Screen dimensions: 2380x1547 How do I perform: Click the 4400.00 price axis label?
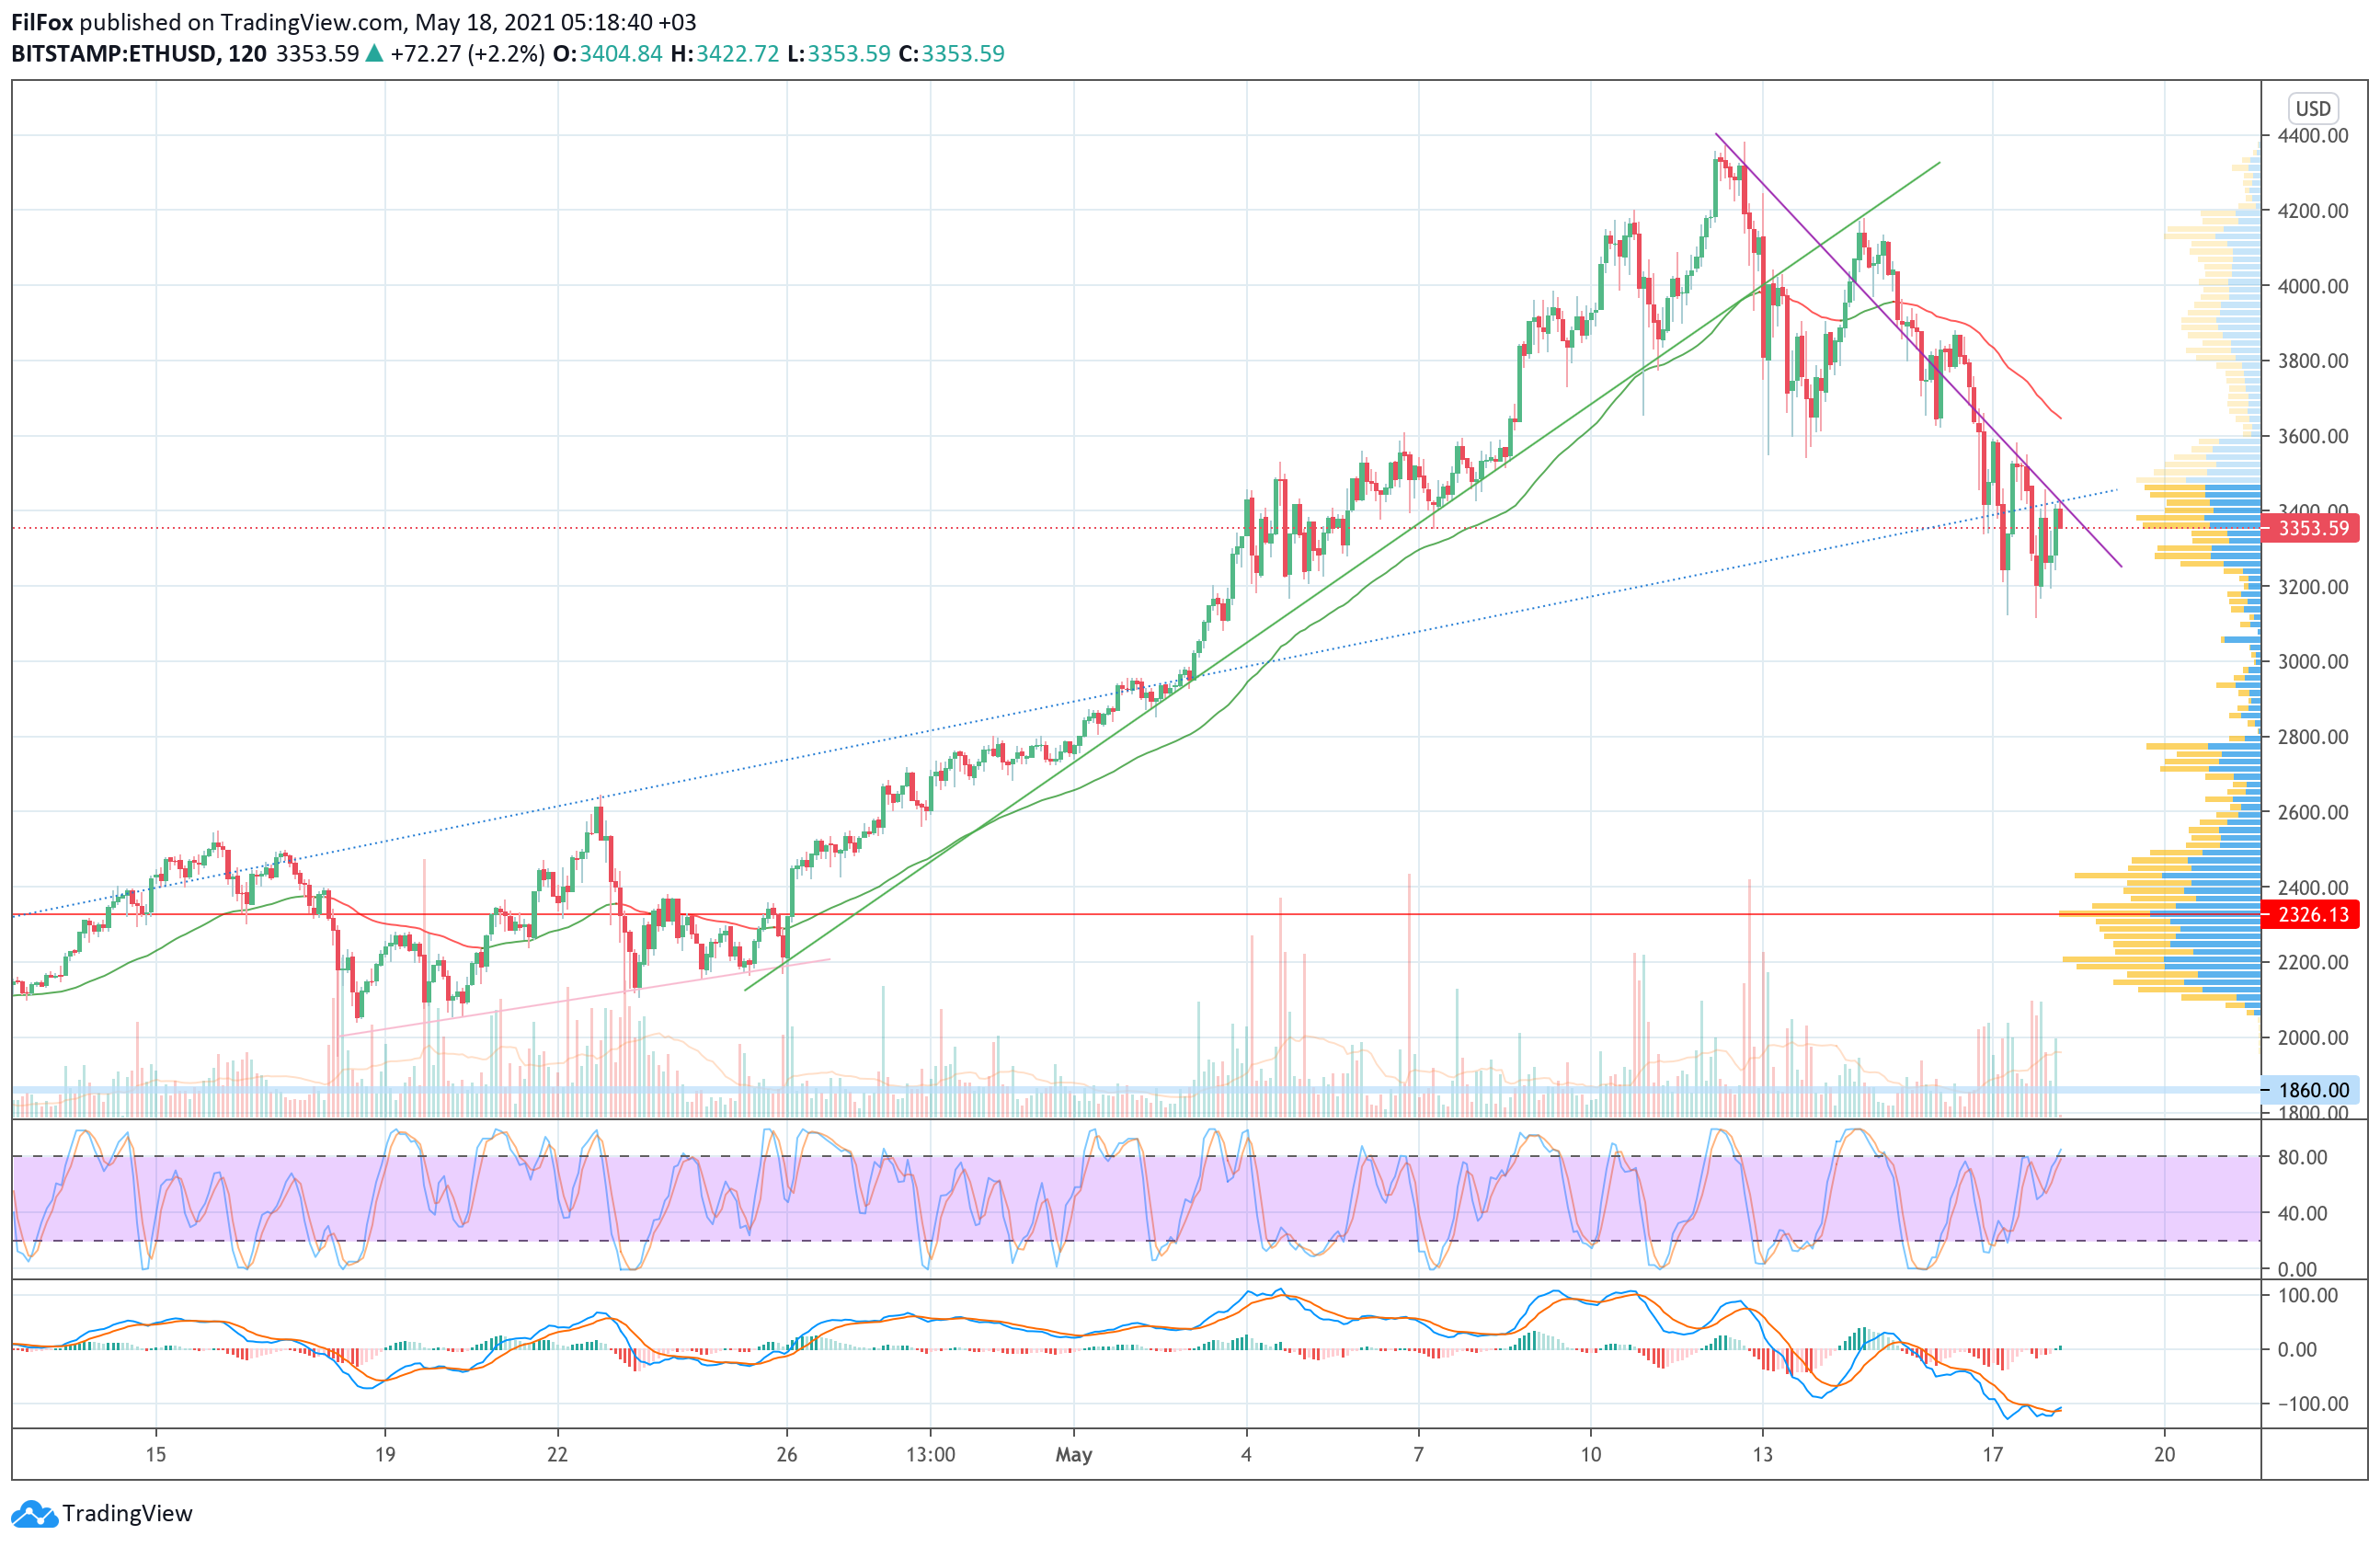point(2312,135)
